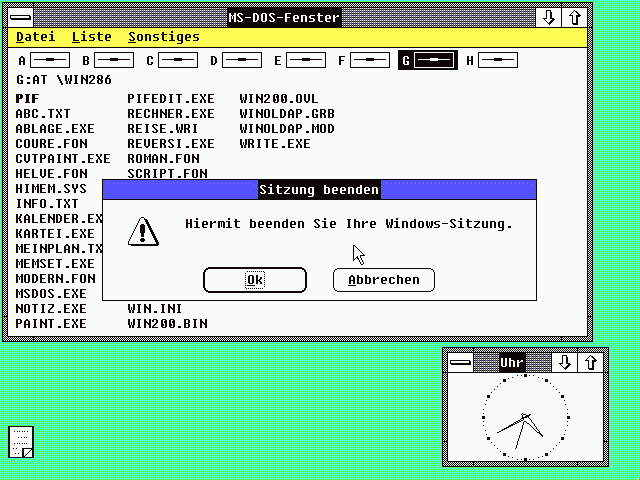Select the PIF directory entry
Screen dimensions: 640x480
click(x=27, y=99)
